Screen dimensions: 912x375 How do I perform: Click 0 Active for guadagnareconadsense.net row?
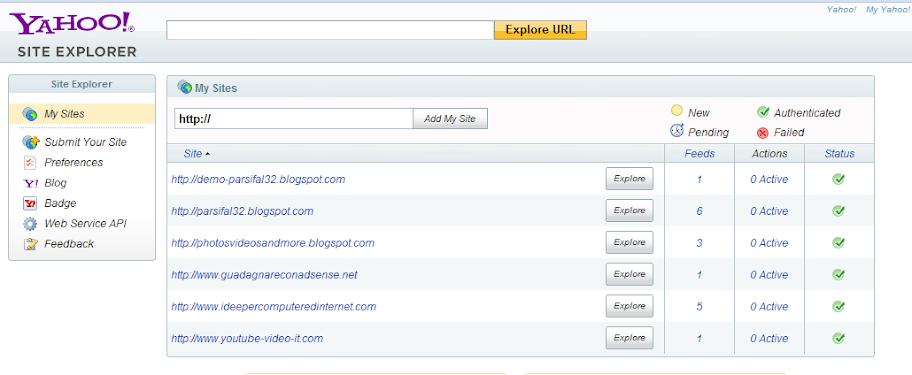point(769,275)
